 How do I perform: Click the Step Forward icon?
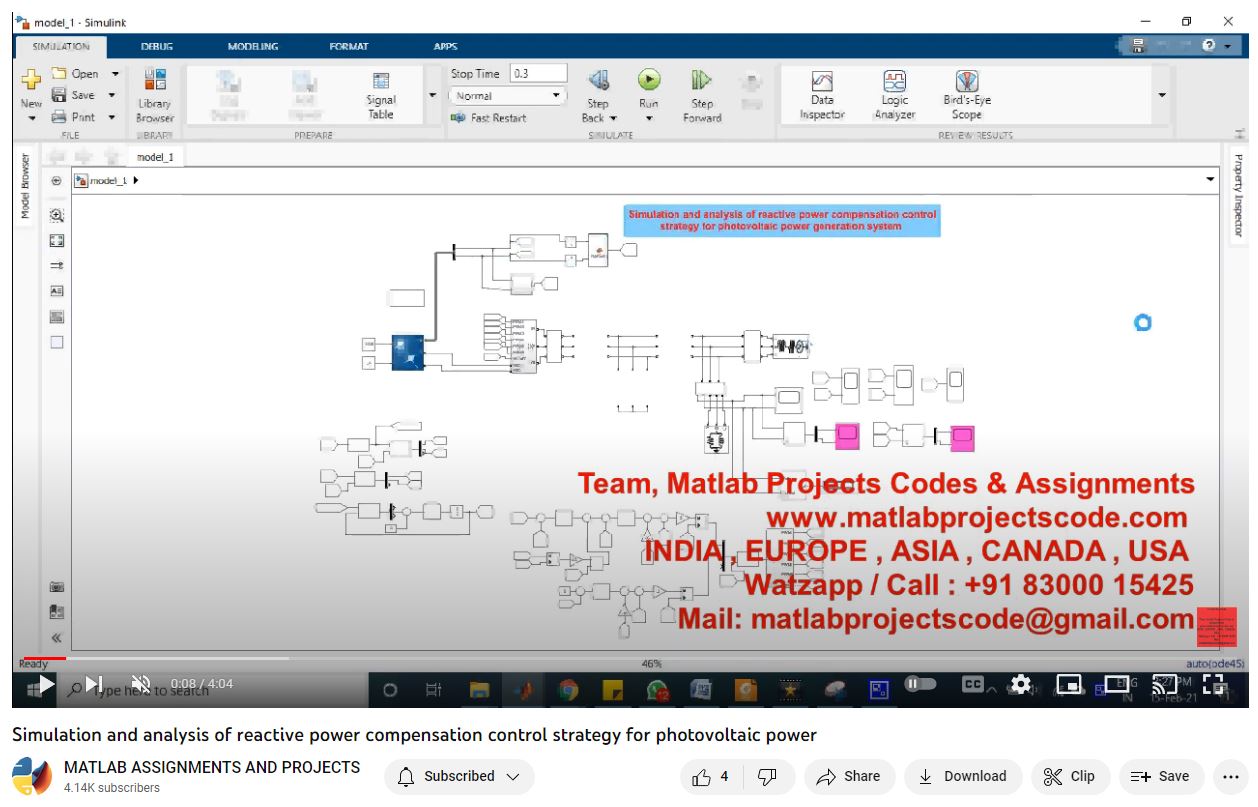[x=701, y=81]
